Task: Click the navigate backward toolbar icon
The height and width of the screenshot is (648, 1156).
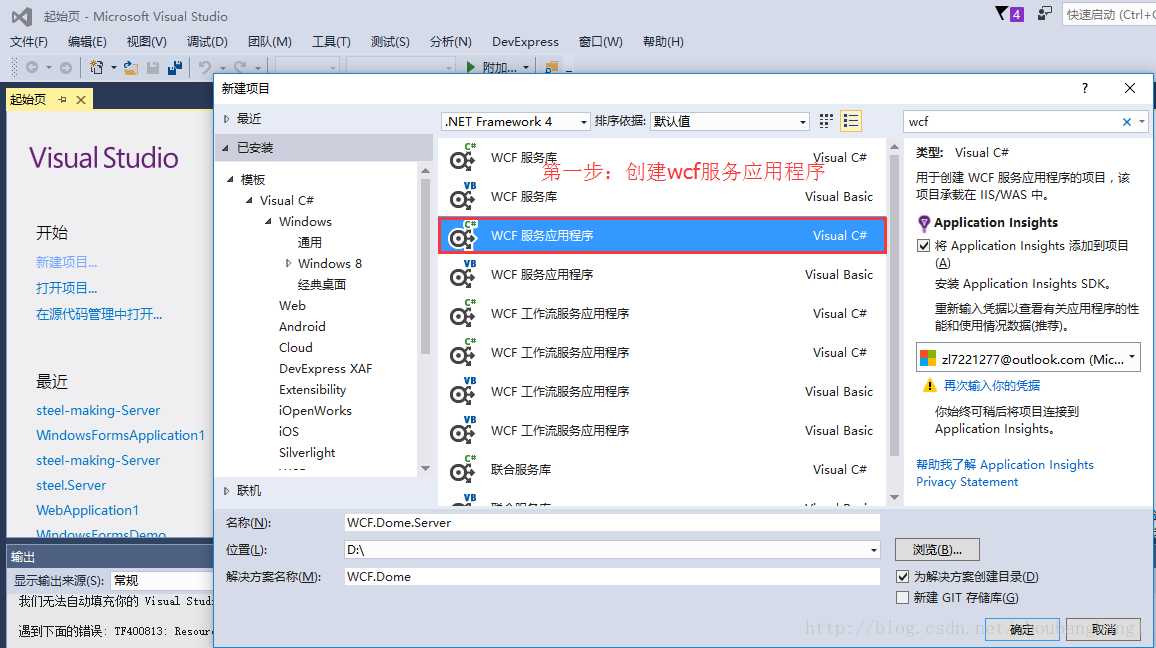Action: pos(32,67)
